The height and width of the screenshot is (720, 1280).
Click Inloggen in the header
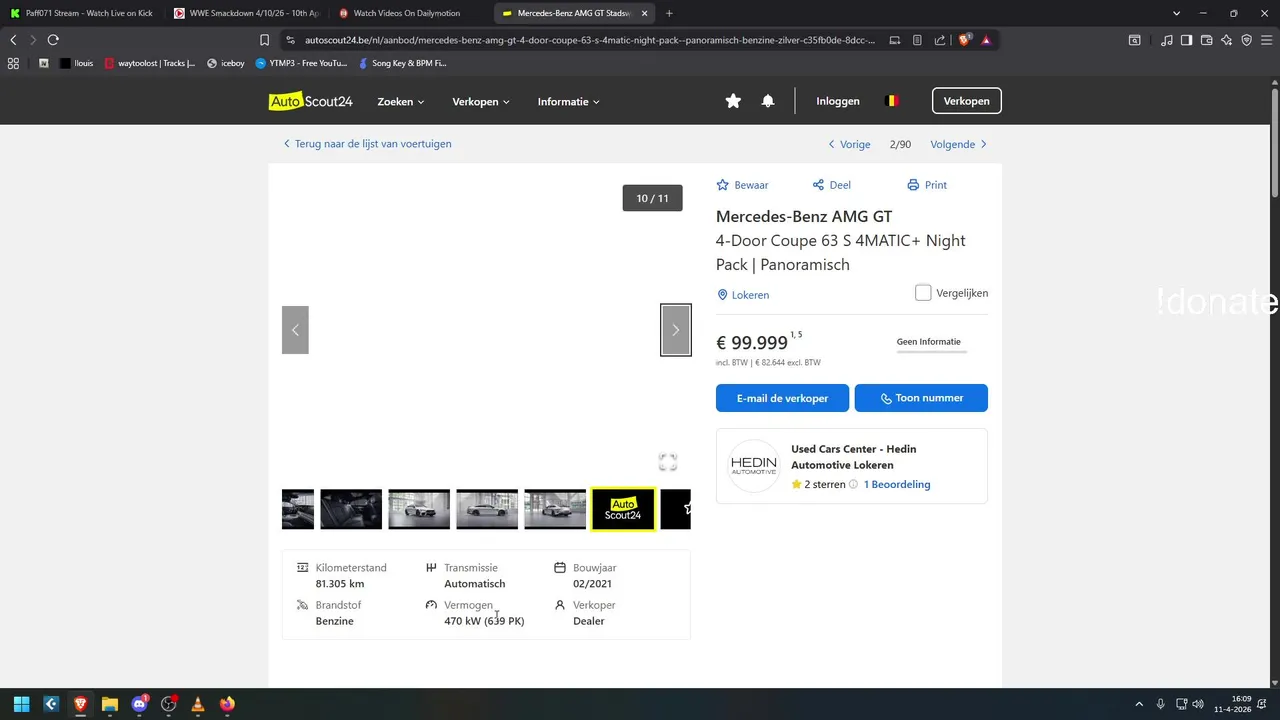[x=838, y=101]
